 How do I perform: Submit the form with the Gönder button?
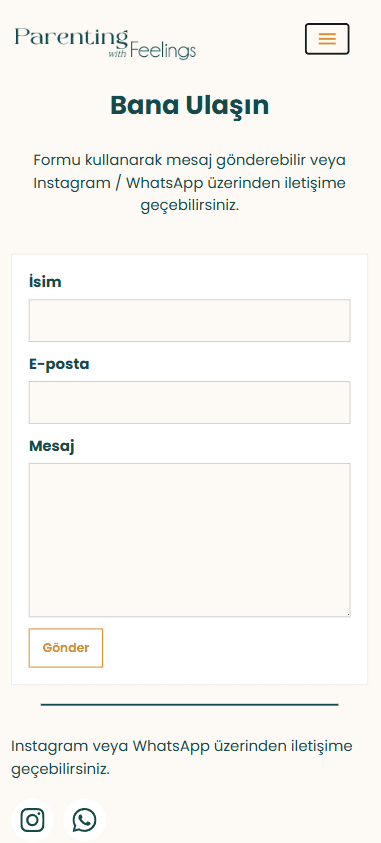point(66,648)
